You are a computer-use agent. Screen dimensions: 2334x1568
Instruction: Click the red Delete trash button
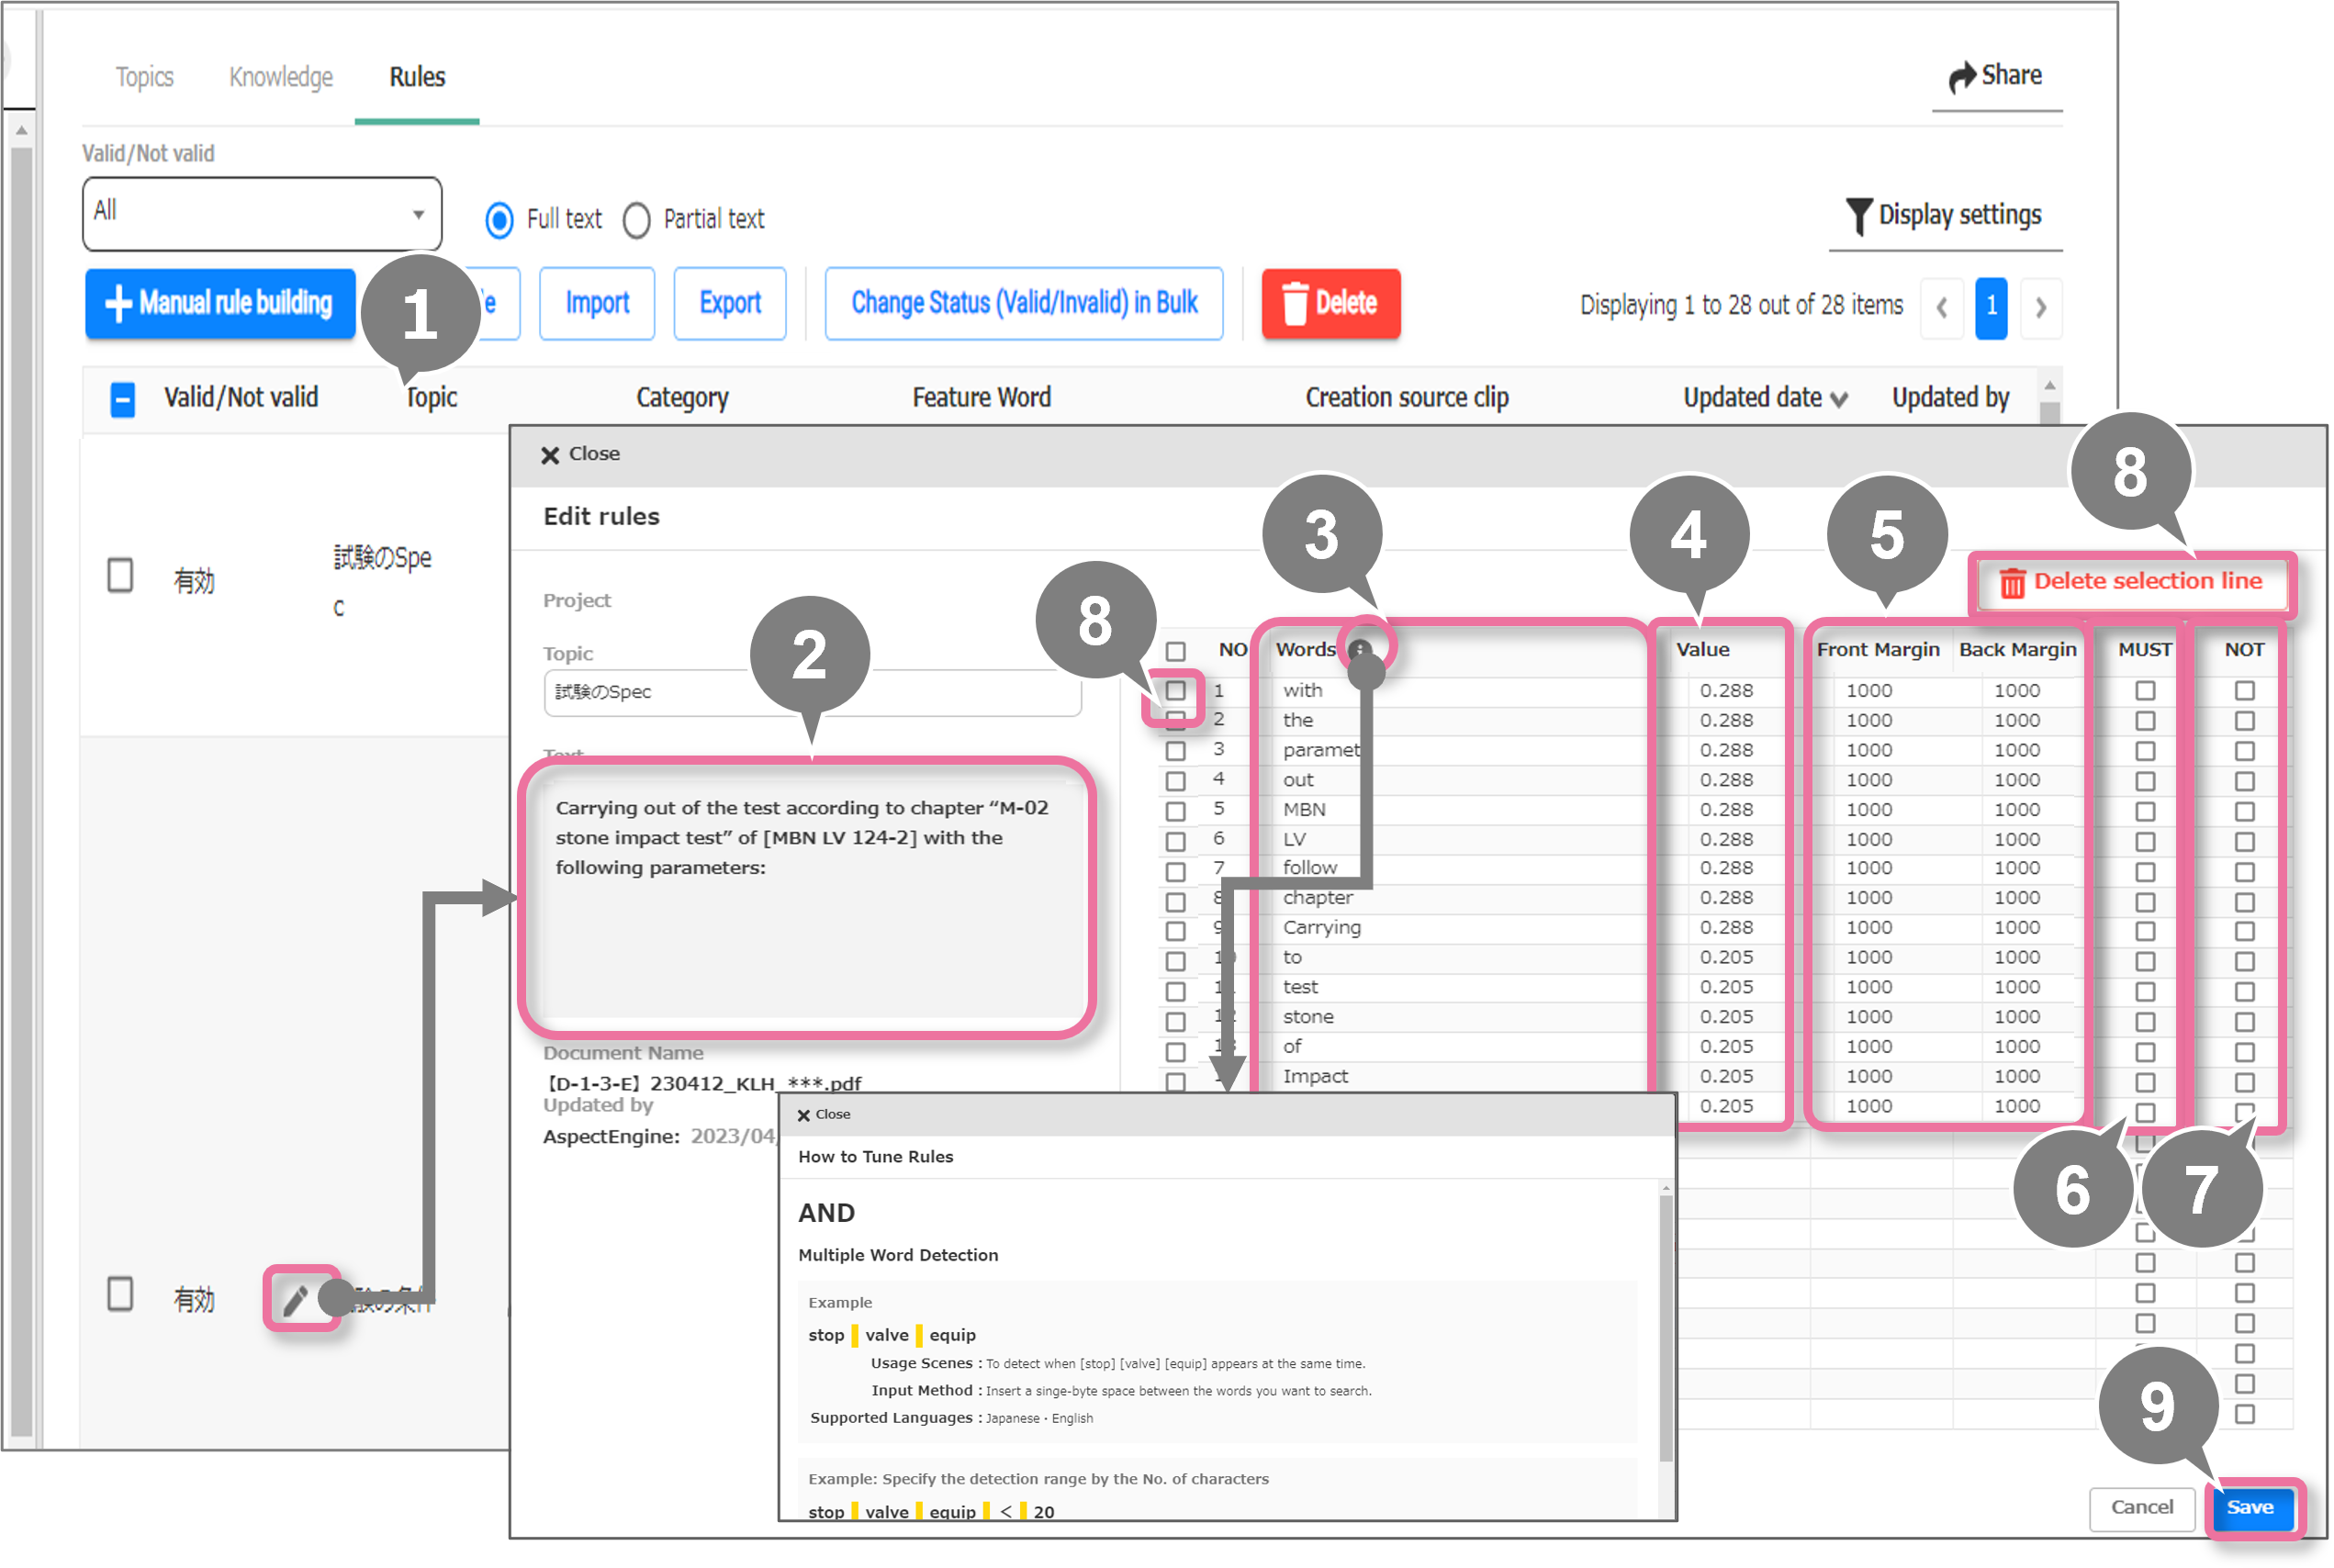point(1330,303)
